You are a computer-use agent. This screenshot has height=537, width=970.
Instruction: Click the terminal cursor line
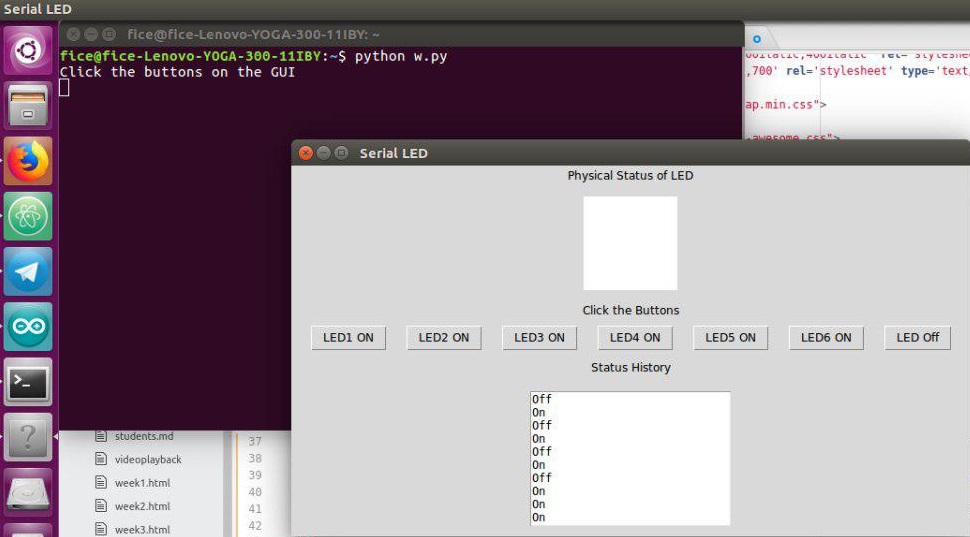click(x=64, y=88)
